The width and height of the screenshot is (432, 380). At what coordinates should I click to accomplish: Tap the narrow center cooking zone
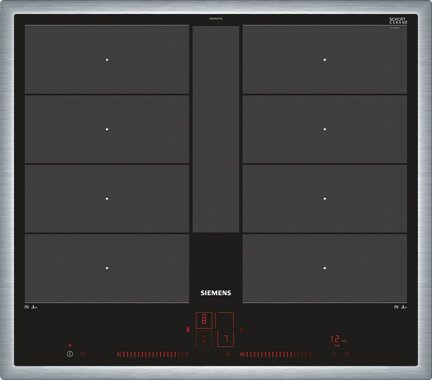coord(216,129)
